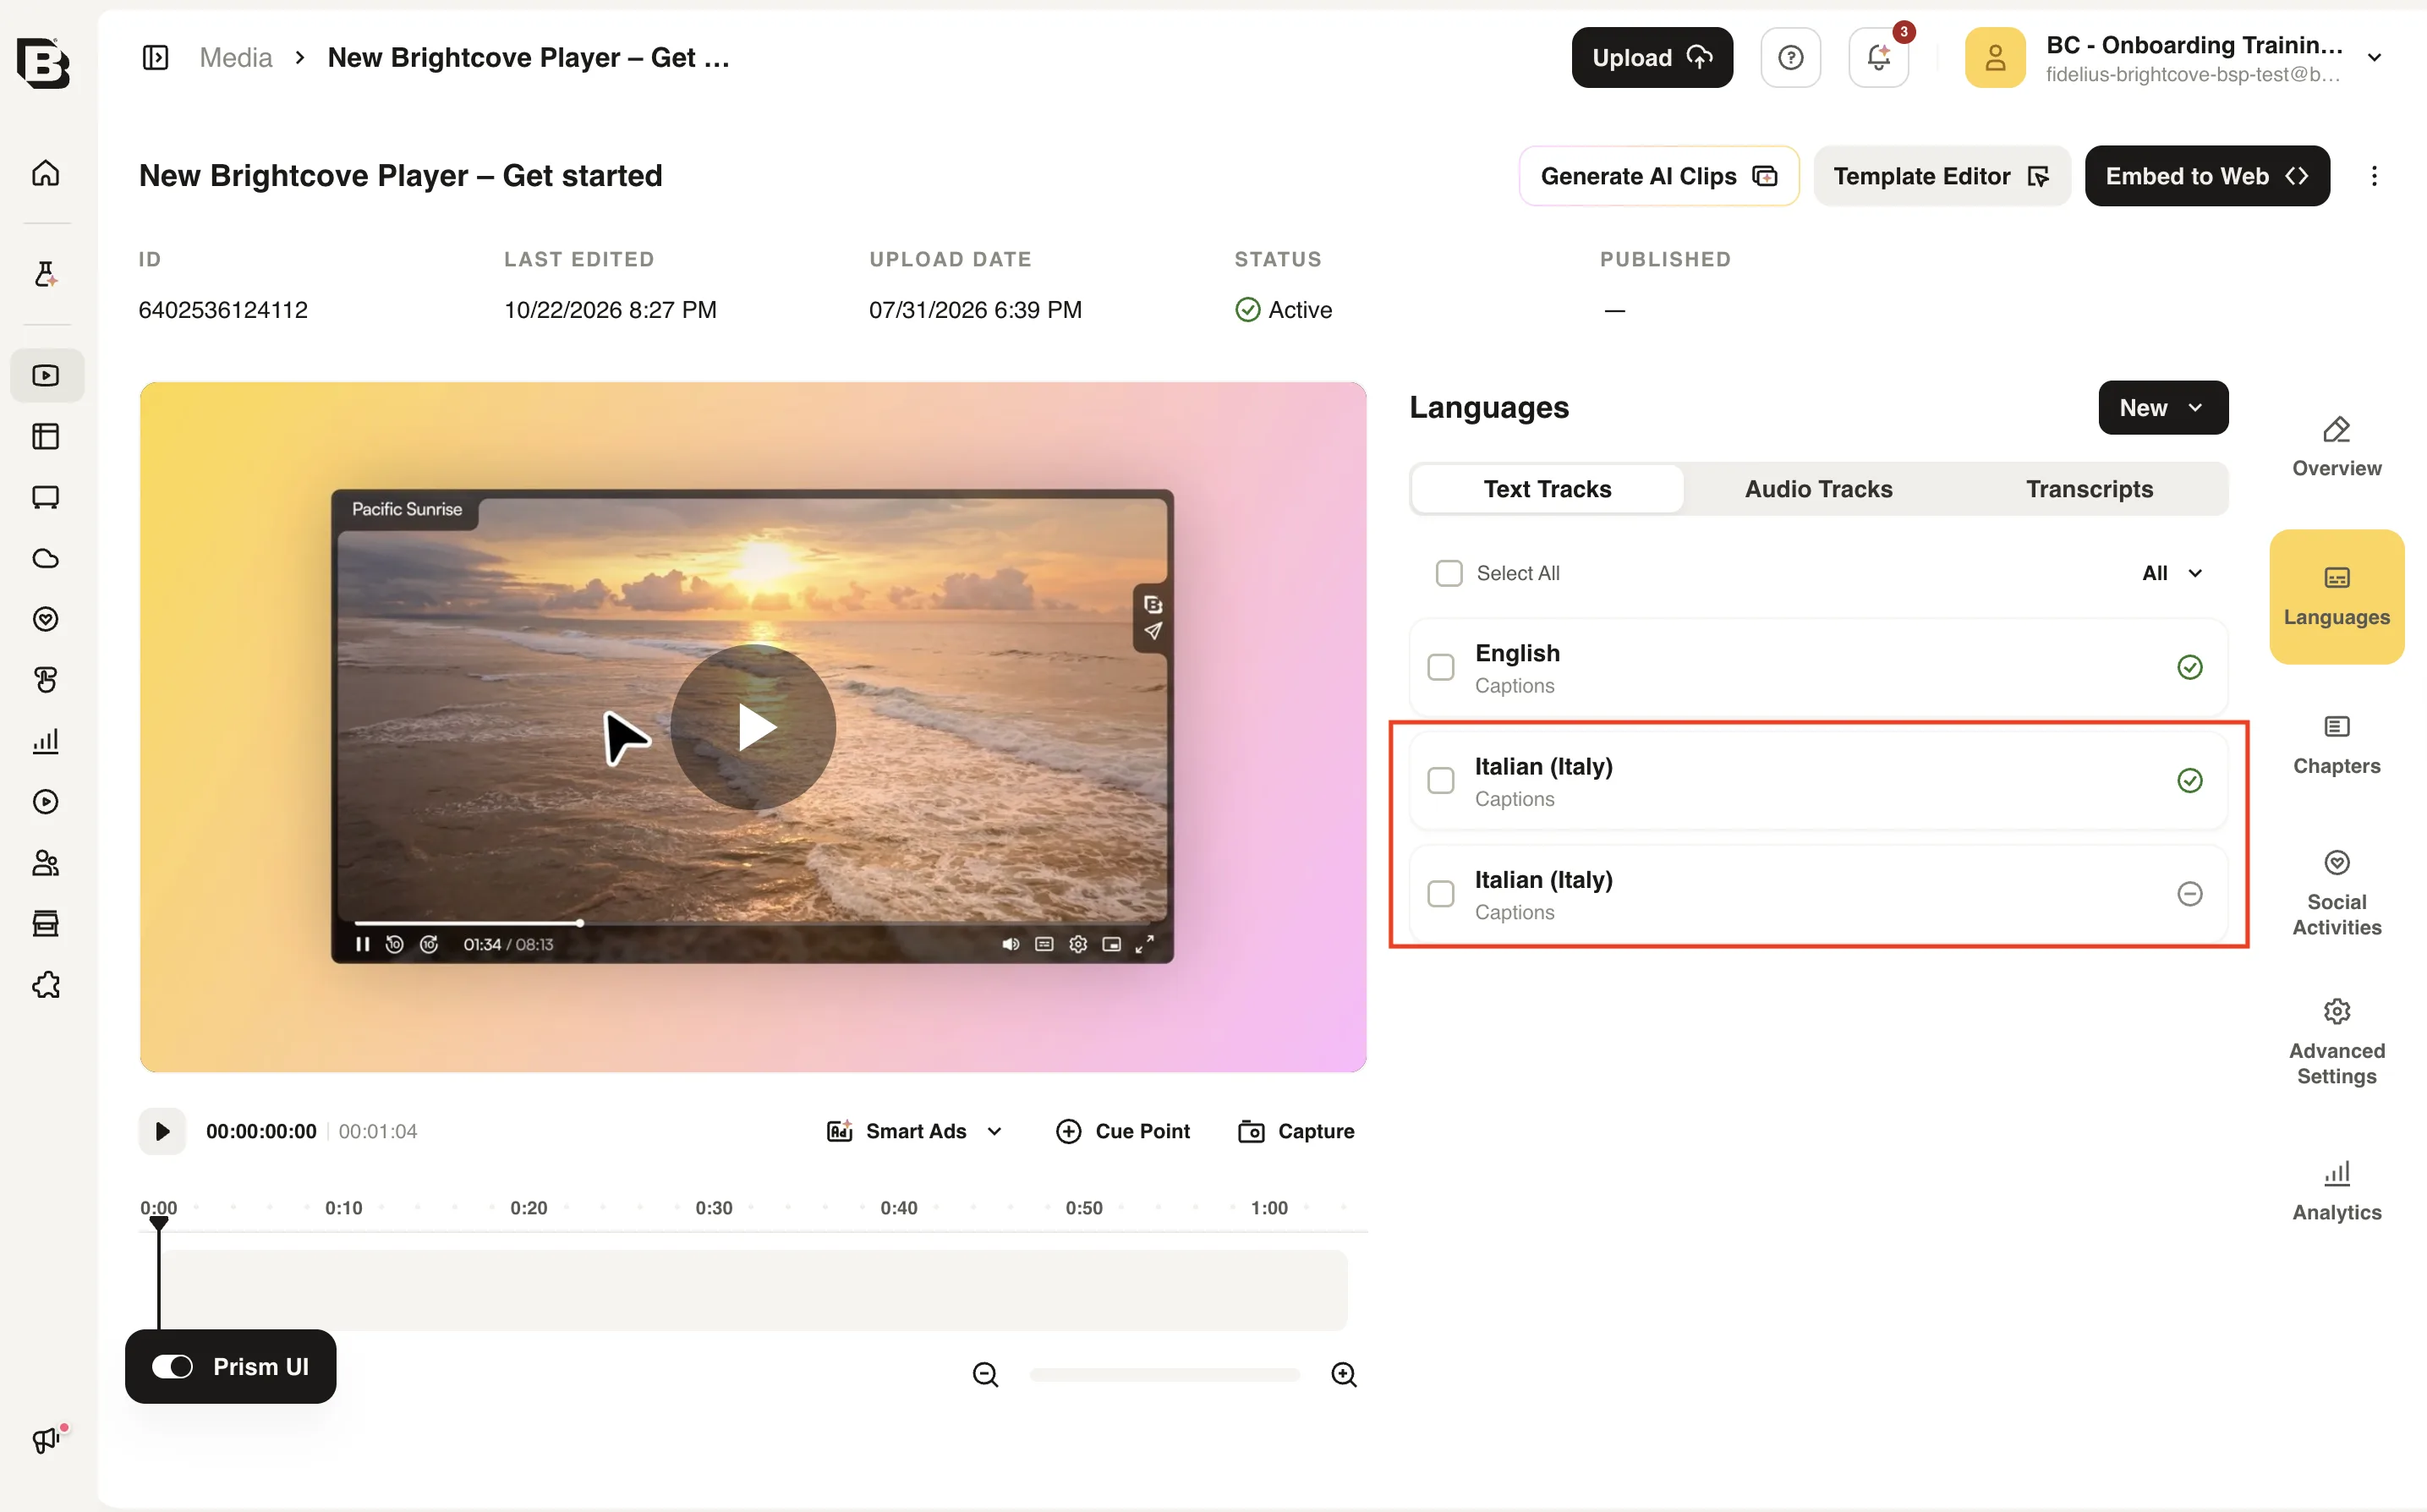
Task: Check the first Italian (Italy) checkbox
Action: (x=1440, y=780)
